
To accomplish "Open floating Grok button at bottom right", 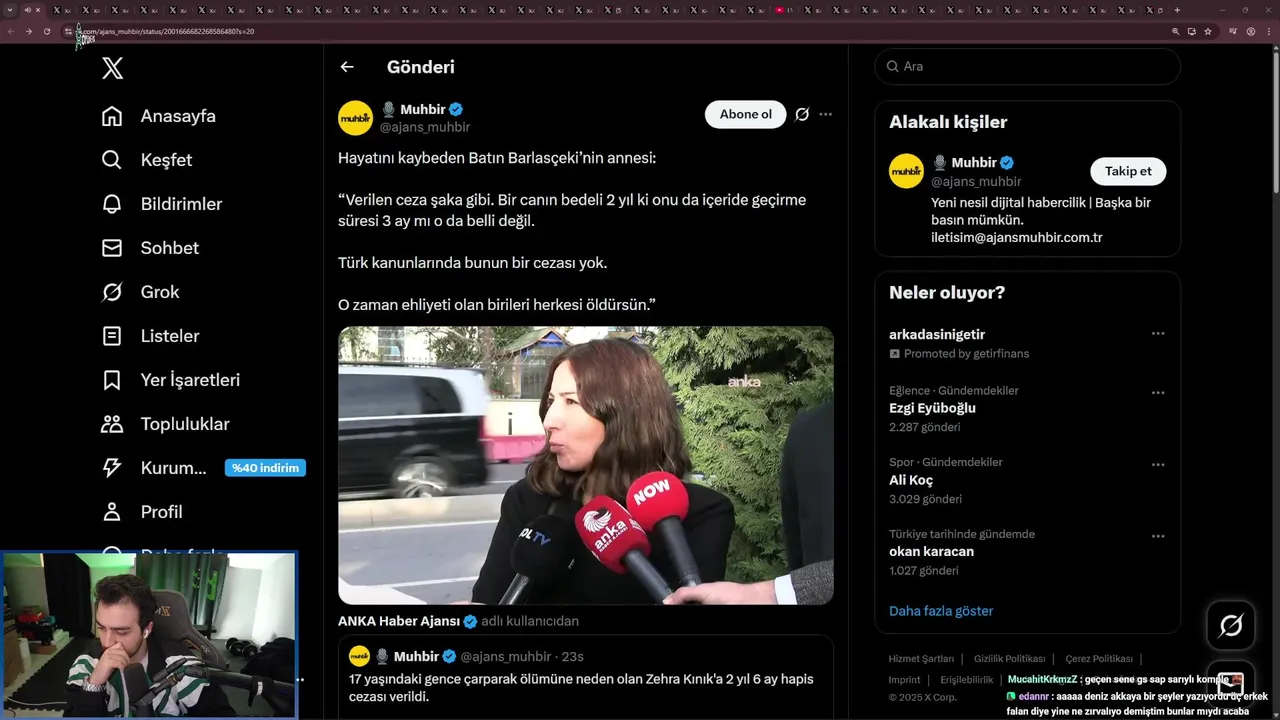I will (x=1231, y=626).
